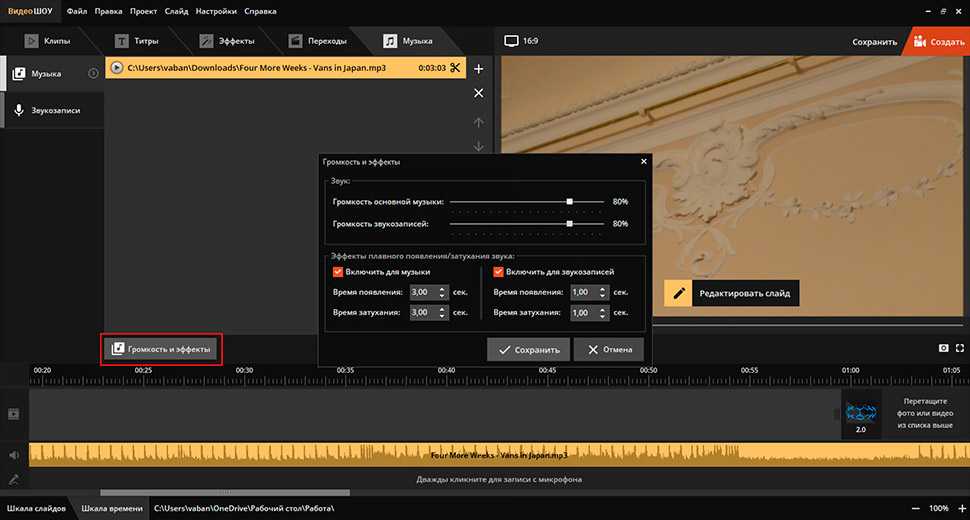
Task: Click the pencil icon on Редактировать слайд
Action: click(x=679, y=293)
